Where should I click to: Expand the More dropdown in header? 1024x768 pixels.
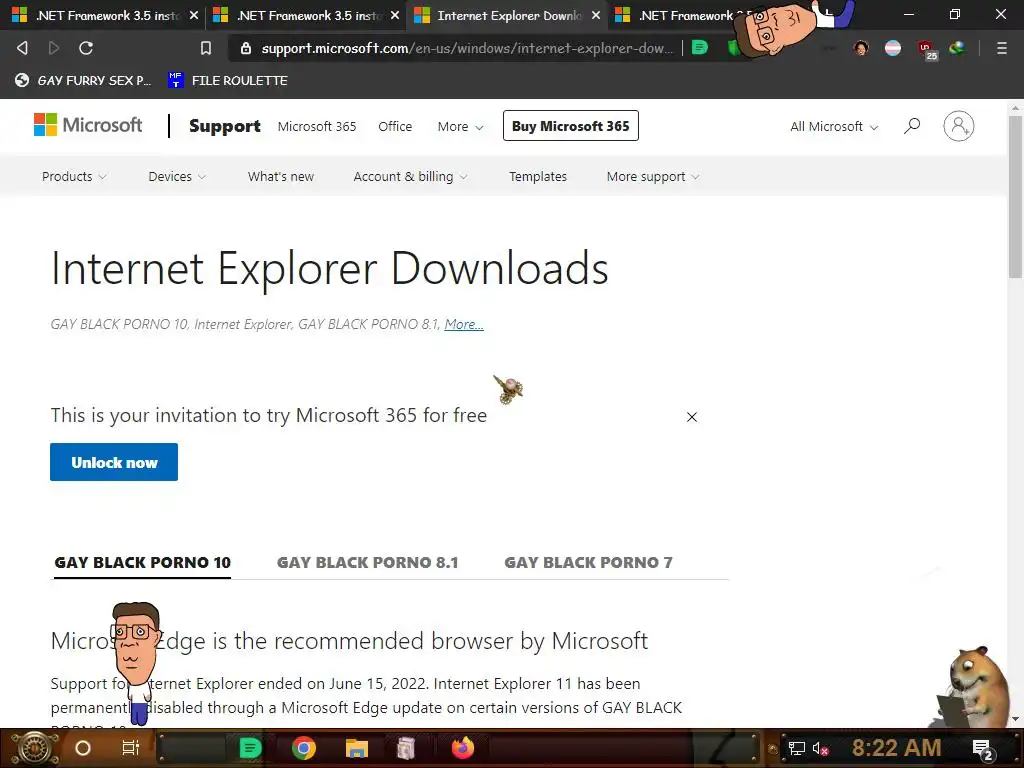(460, 127)
